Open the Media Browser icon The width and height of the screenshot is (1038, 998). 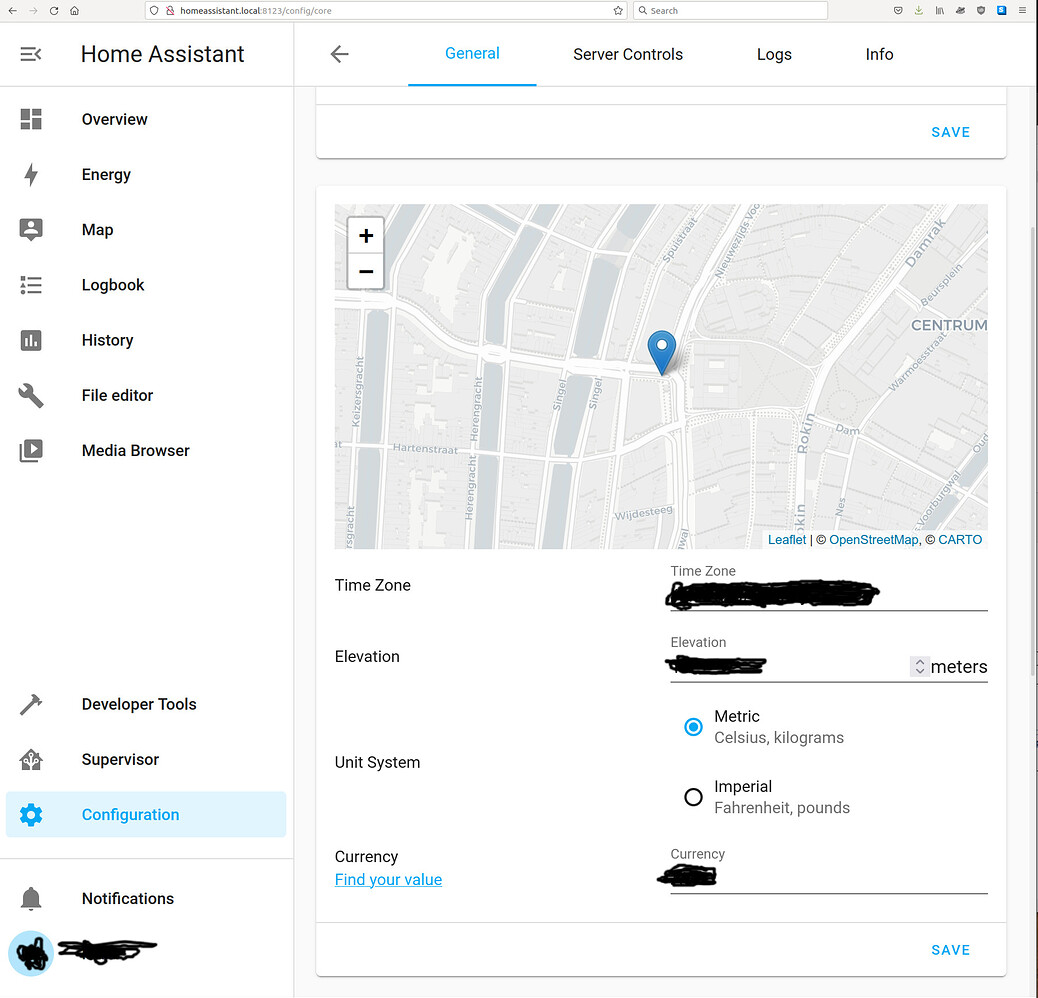(x=31, y=450)
